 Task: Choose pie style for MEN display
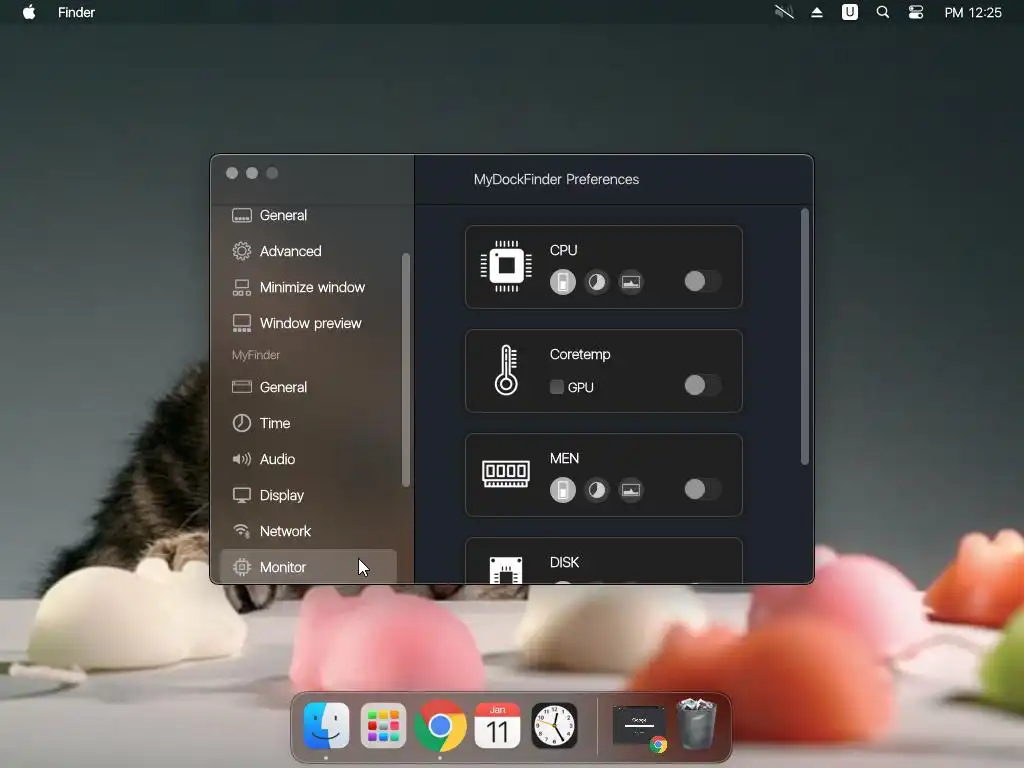coord(596,490)
